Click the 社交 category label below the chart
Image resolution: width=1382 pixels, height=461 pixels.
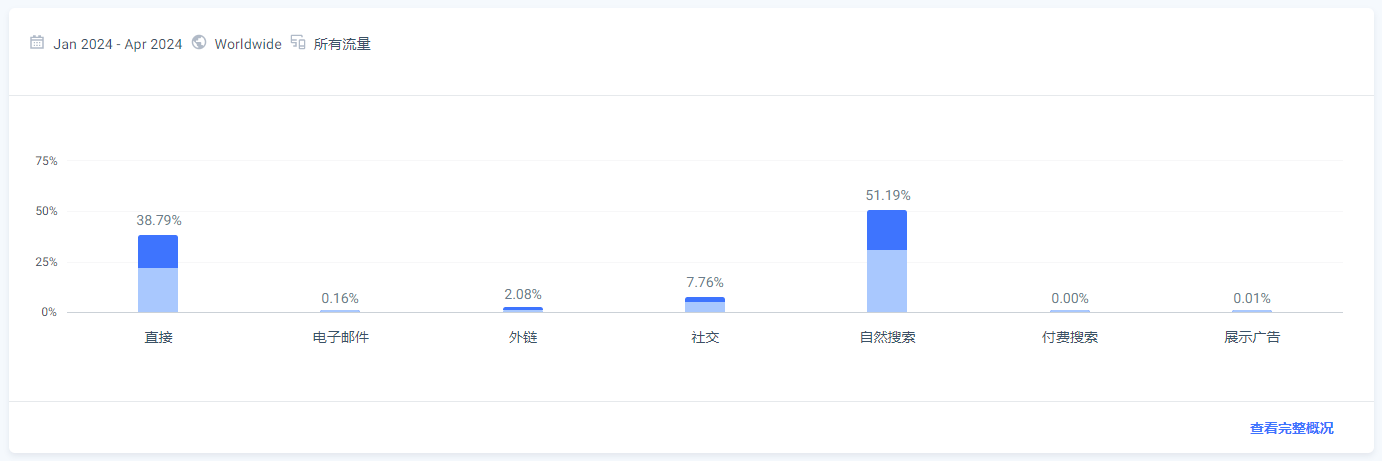click(x=705, y=338)
